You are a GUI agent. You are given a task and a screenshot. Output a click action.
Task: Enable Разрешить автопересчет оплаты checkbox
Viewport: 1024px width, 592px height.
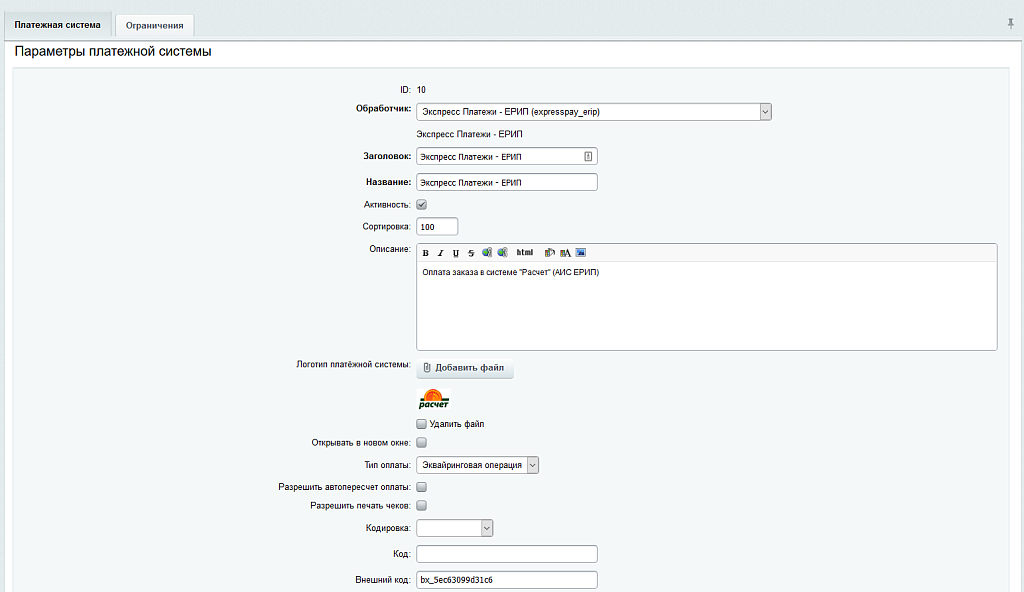(421, 487)
